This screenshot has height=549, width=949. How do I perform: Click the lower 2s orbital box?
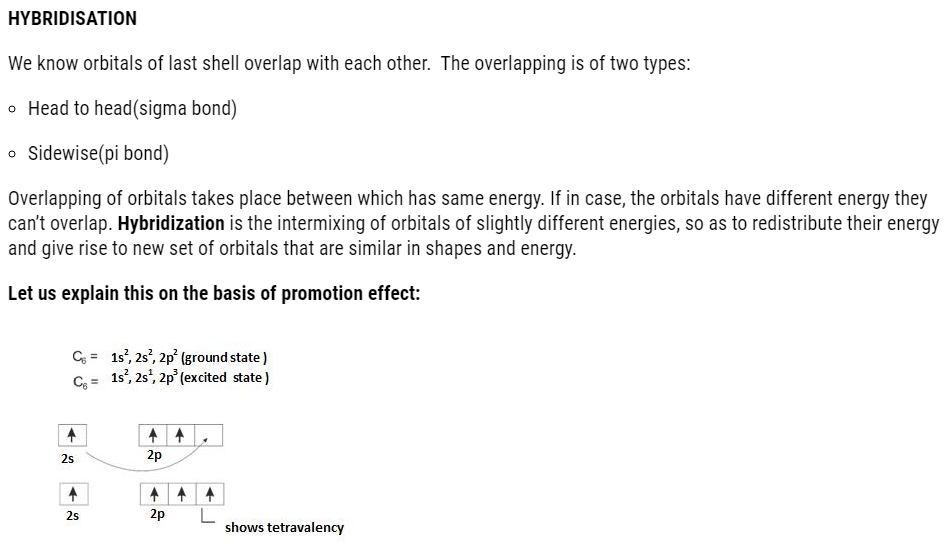73,494
